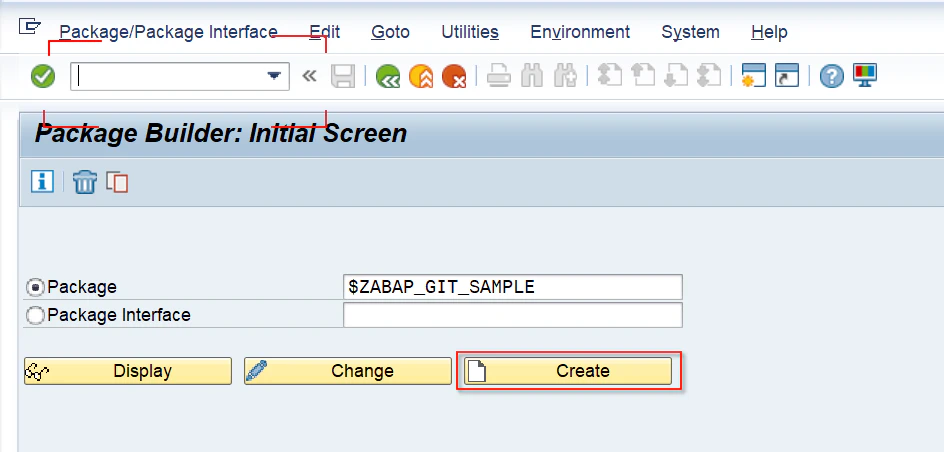
Task: Click the yellow Exit icon
Action: click(421, 76)
